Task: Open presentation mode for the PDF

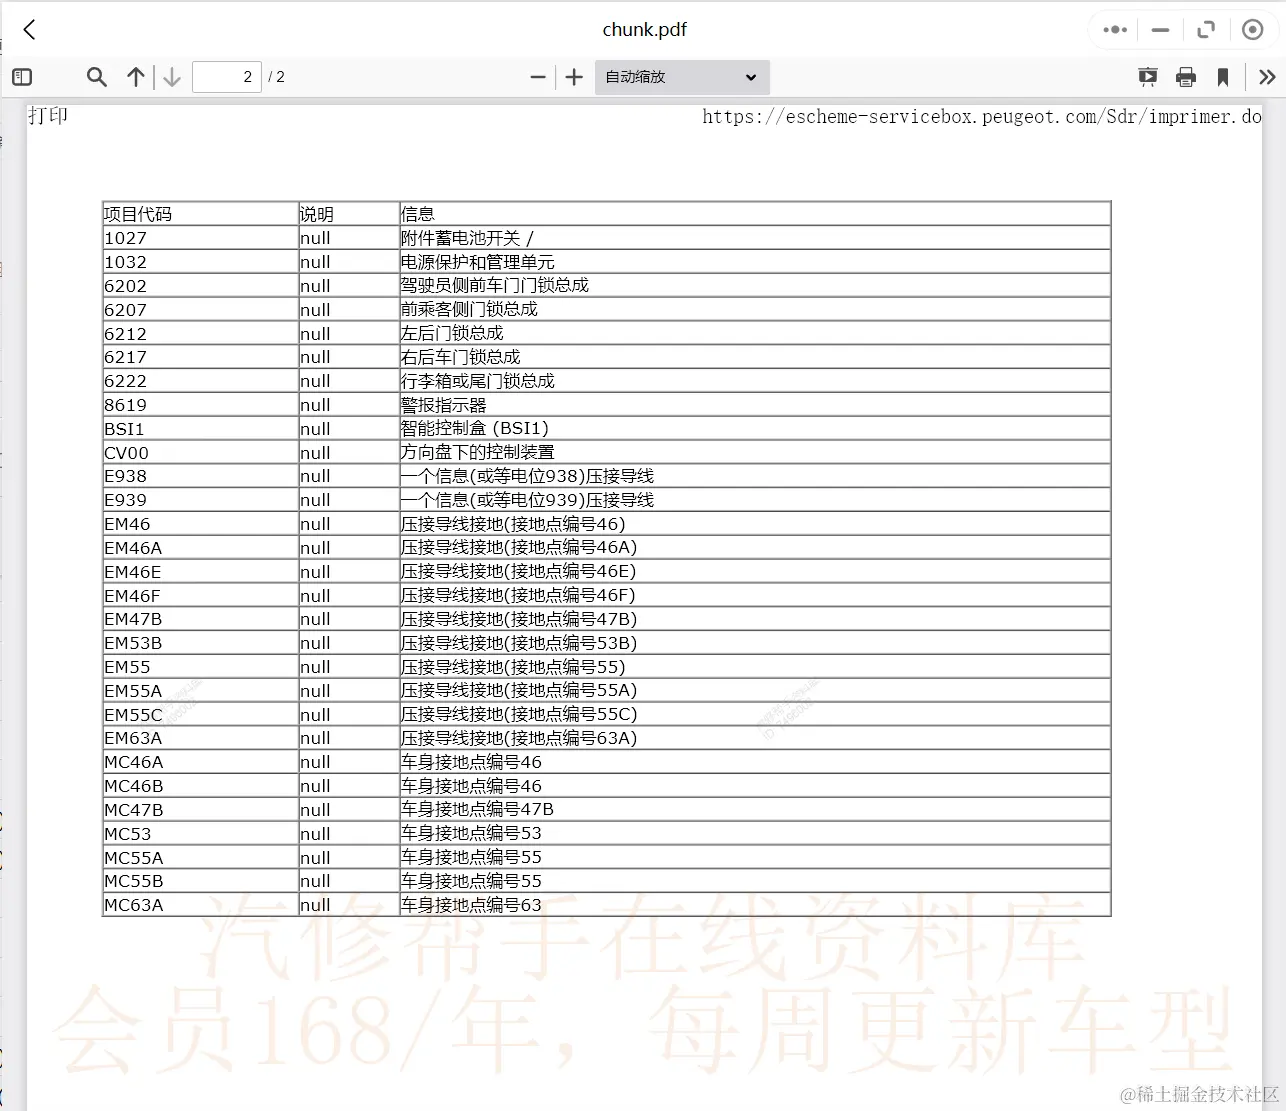Action: (1147, 76)
